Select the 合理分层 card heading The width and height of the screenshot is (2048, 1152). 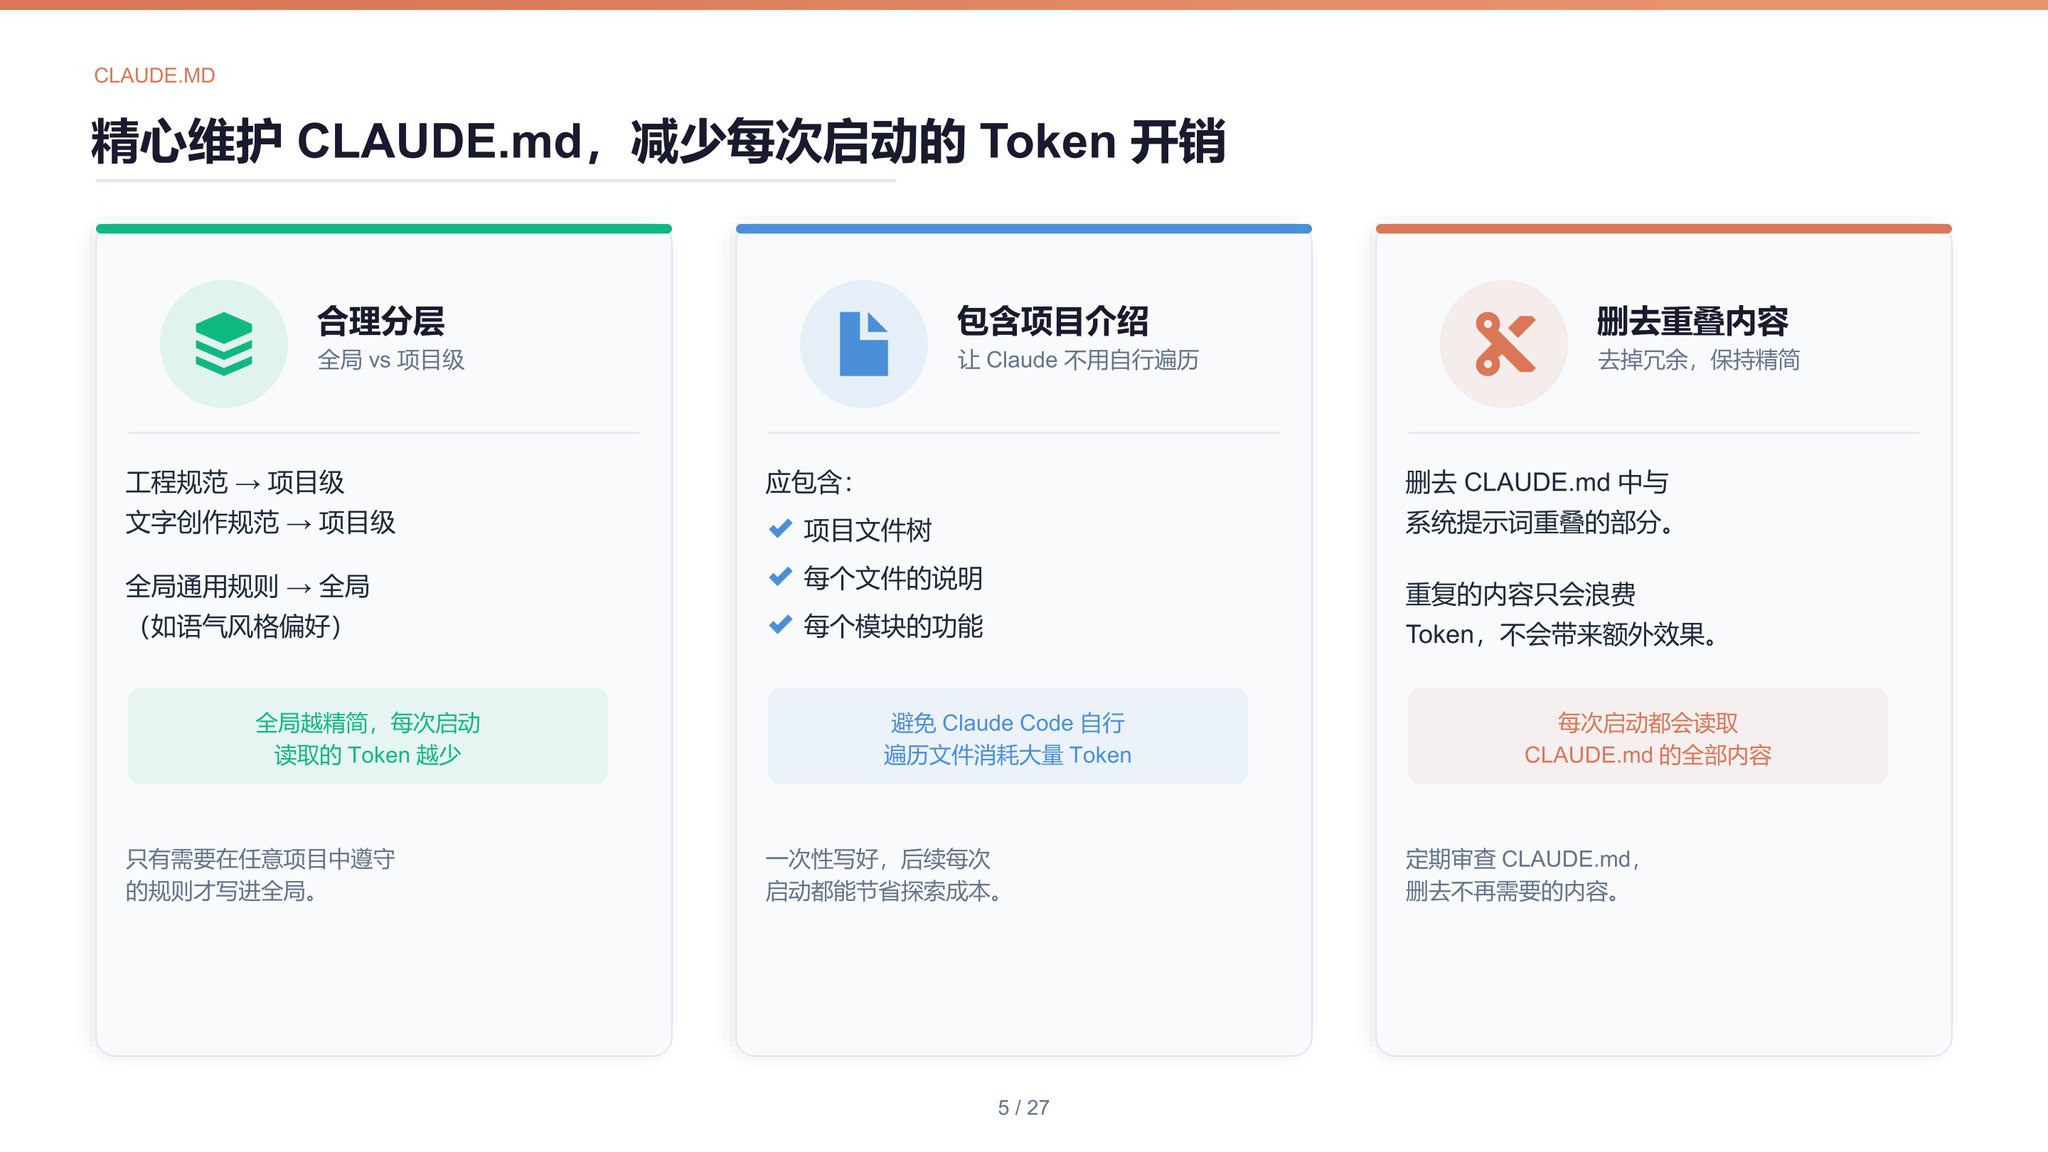(381, 321)
